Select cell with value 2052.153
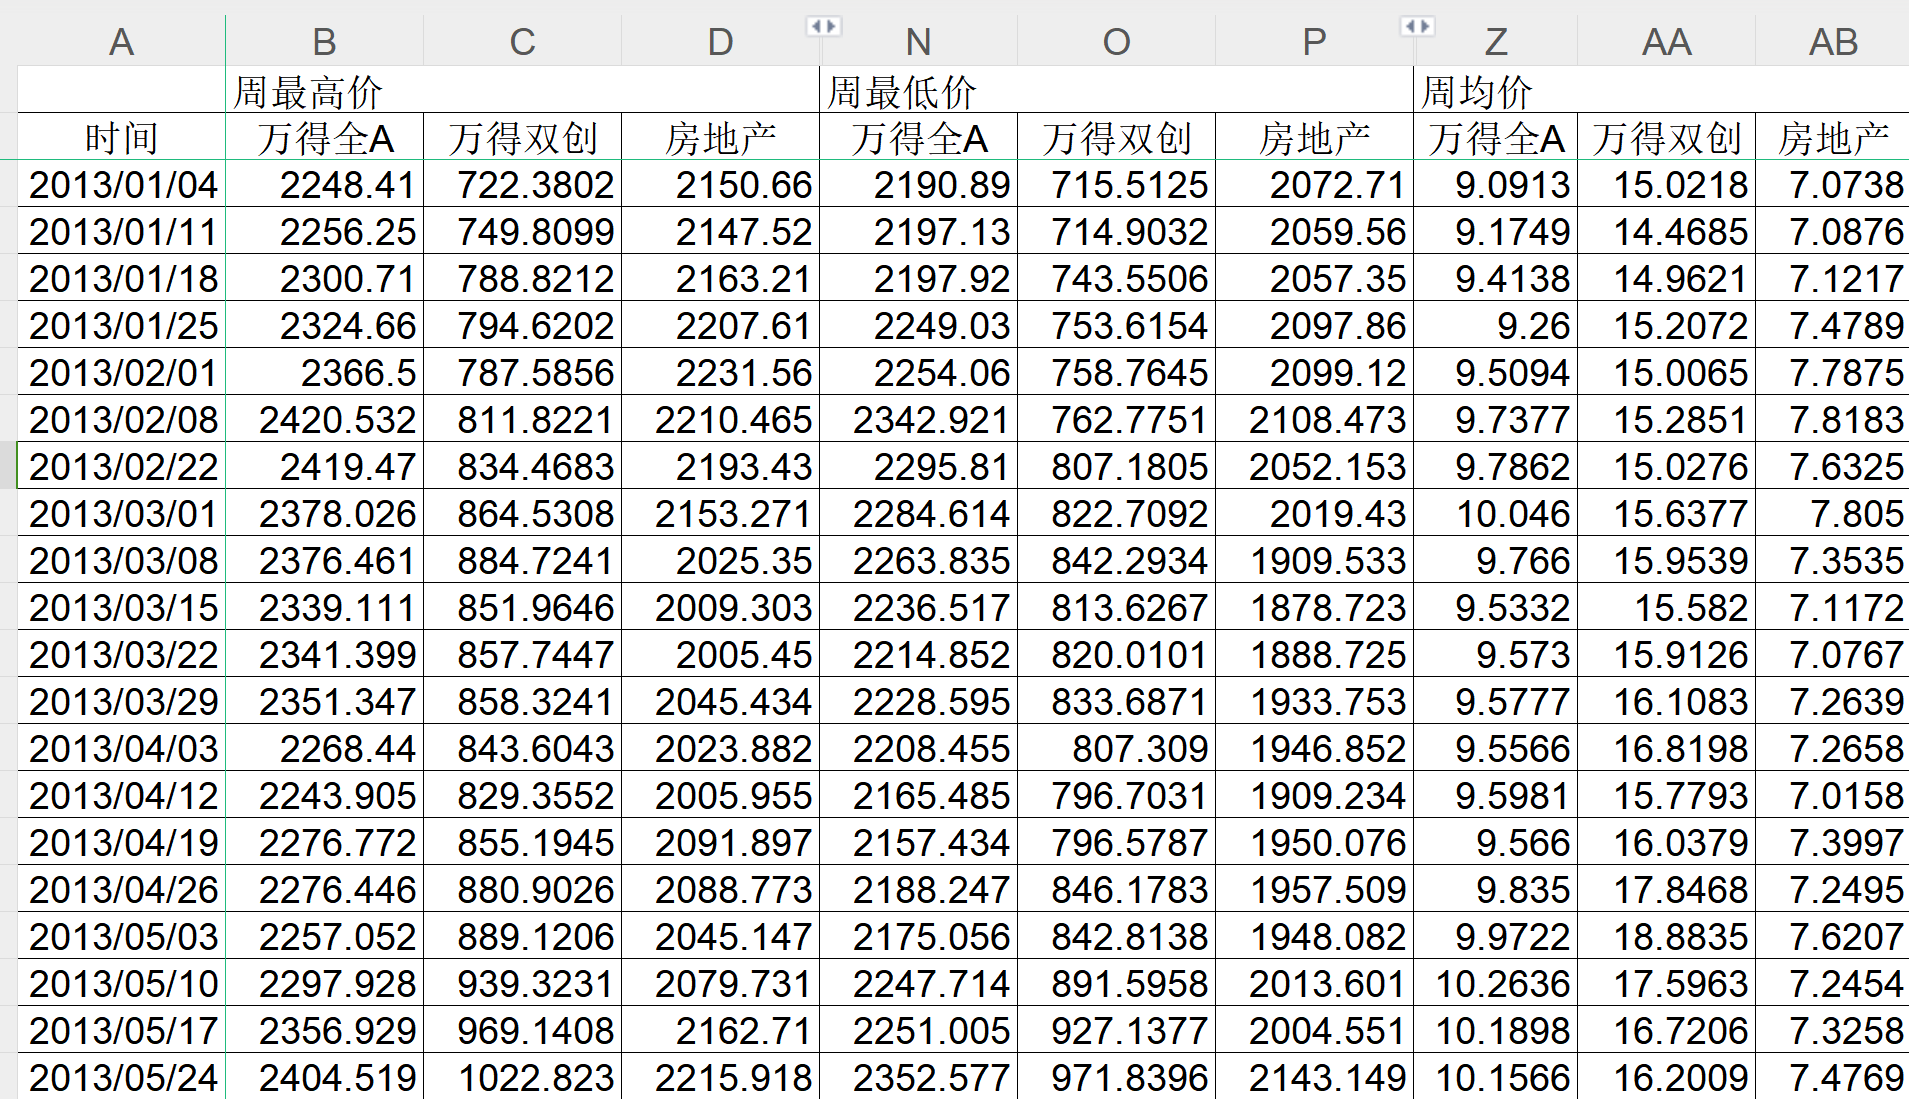This screenshot has height=1099, width=1909. click(1314, 466)
